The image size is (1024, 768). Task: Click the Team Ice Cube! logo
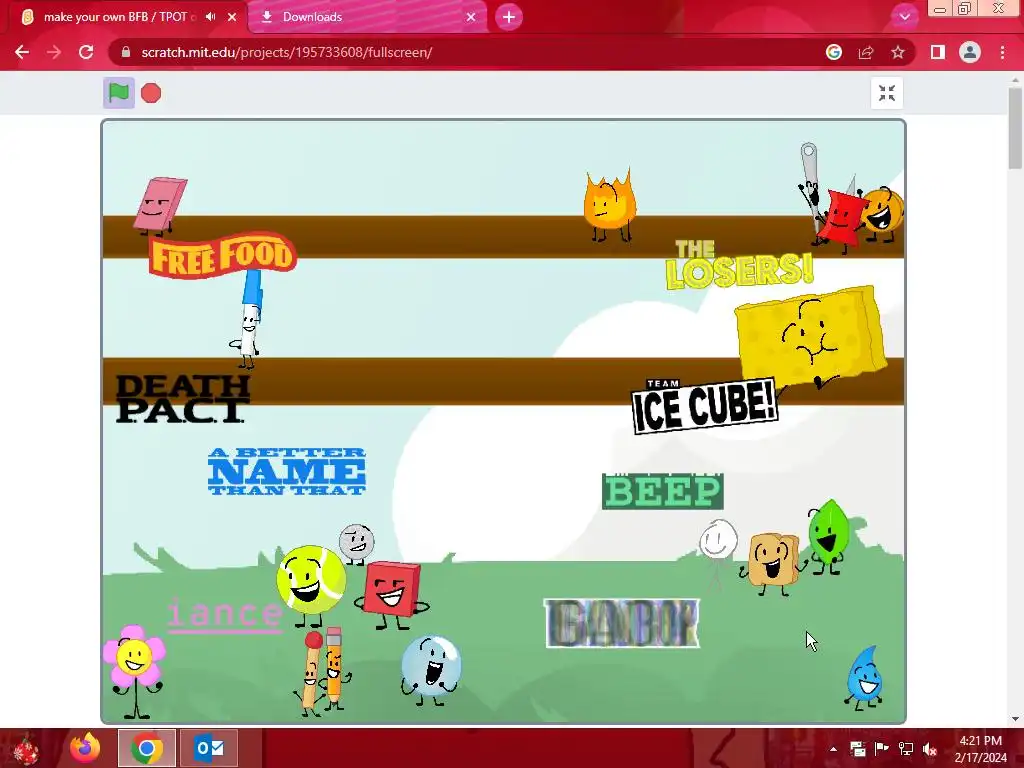coord(704,406)
